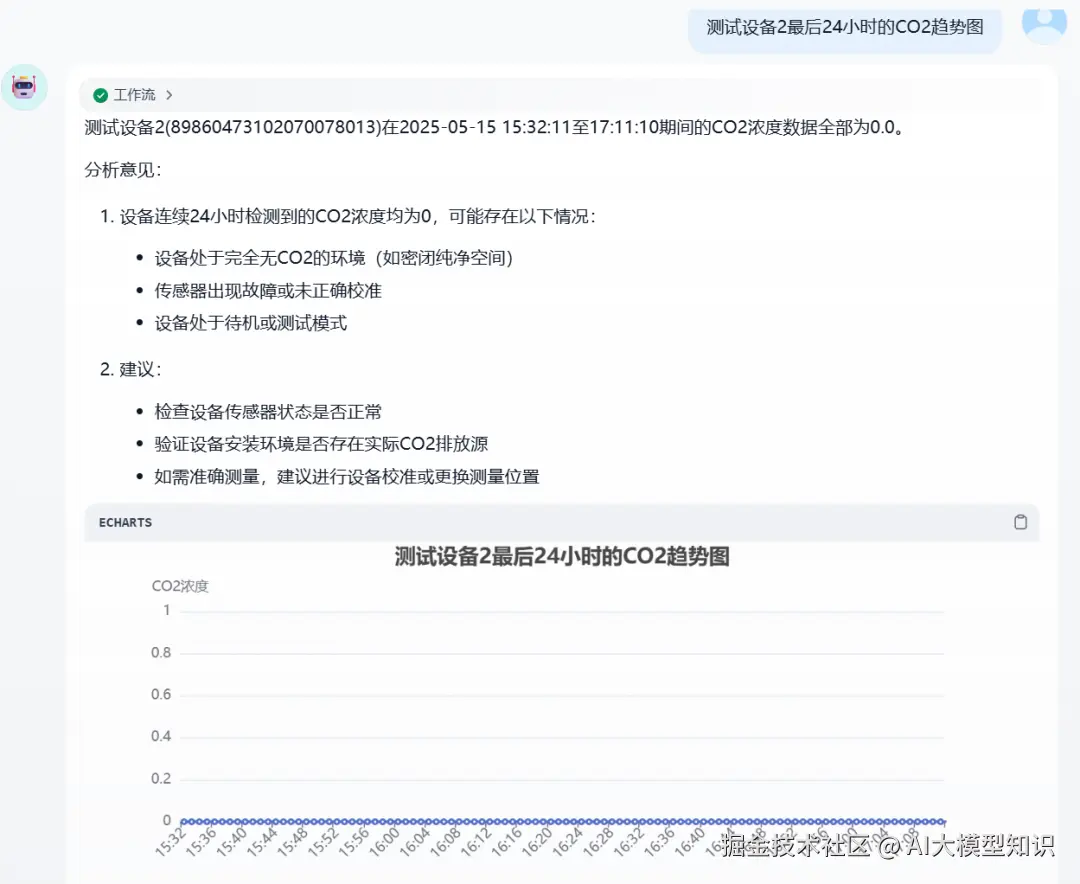
Task: Click the y-axis value 0.6
Action: [x=161, y=695]
